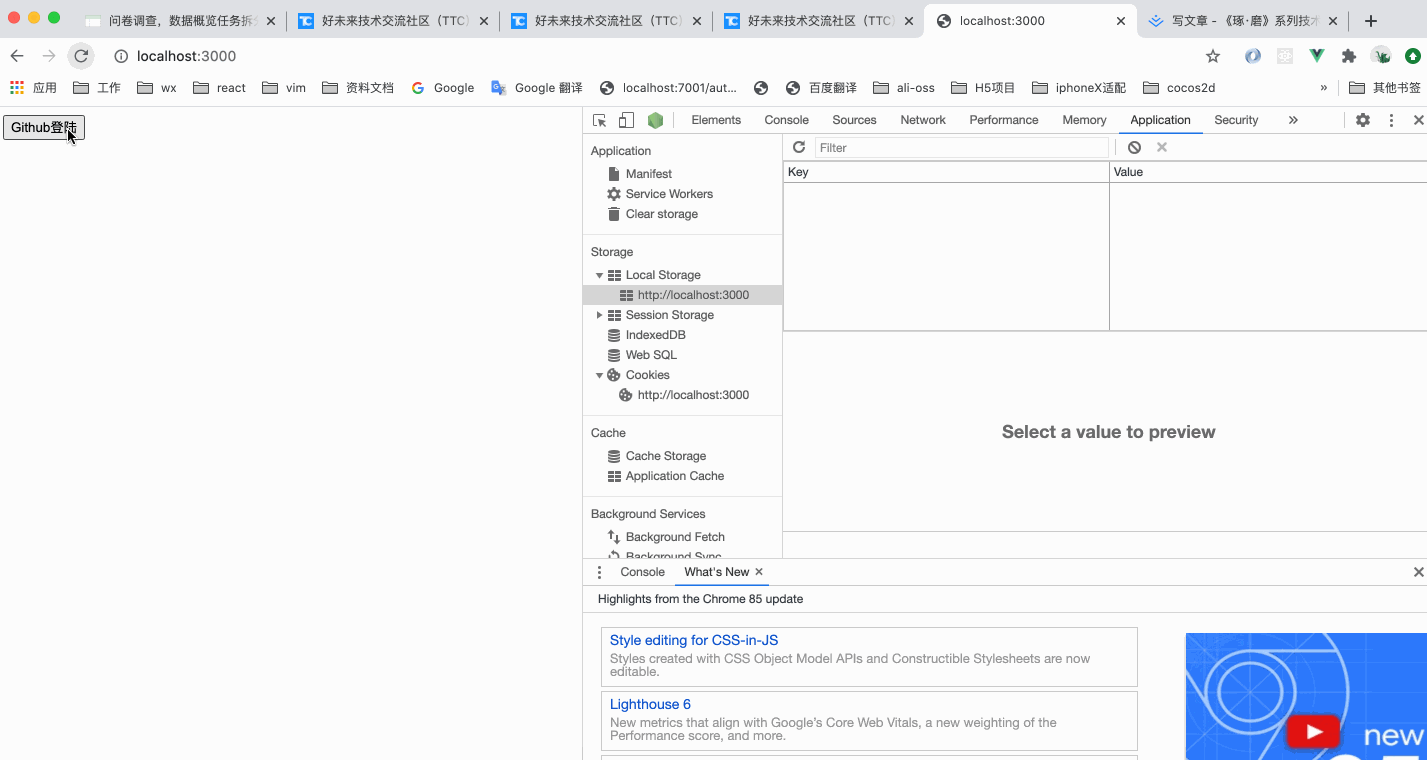Open the DevTools three-dot customize menu

[1391, 119]
